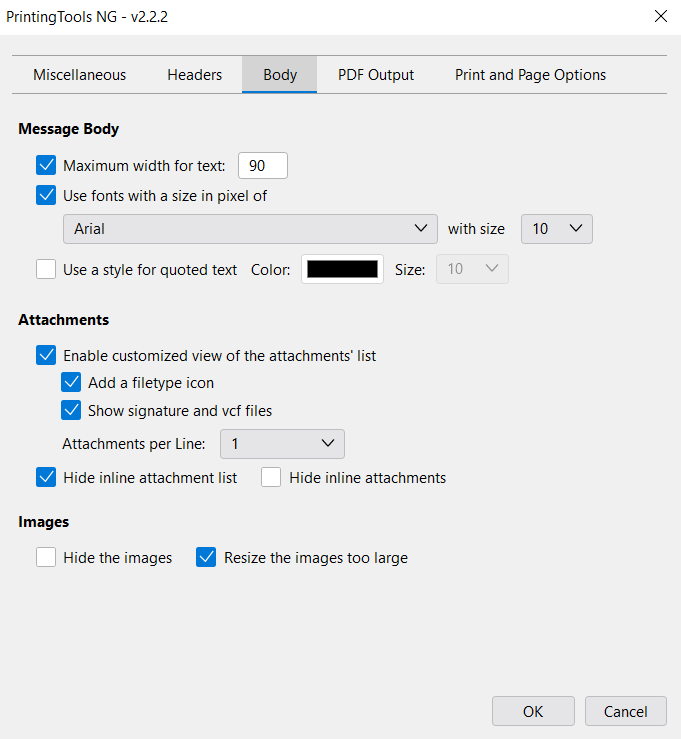Click the 'with size' label

(x=476, y=229)
